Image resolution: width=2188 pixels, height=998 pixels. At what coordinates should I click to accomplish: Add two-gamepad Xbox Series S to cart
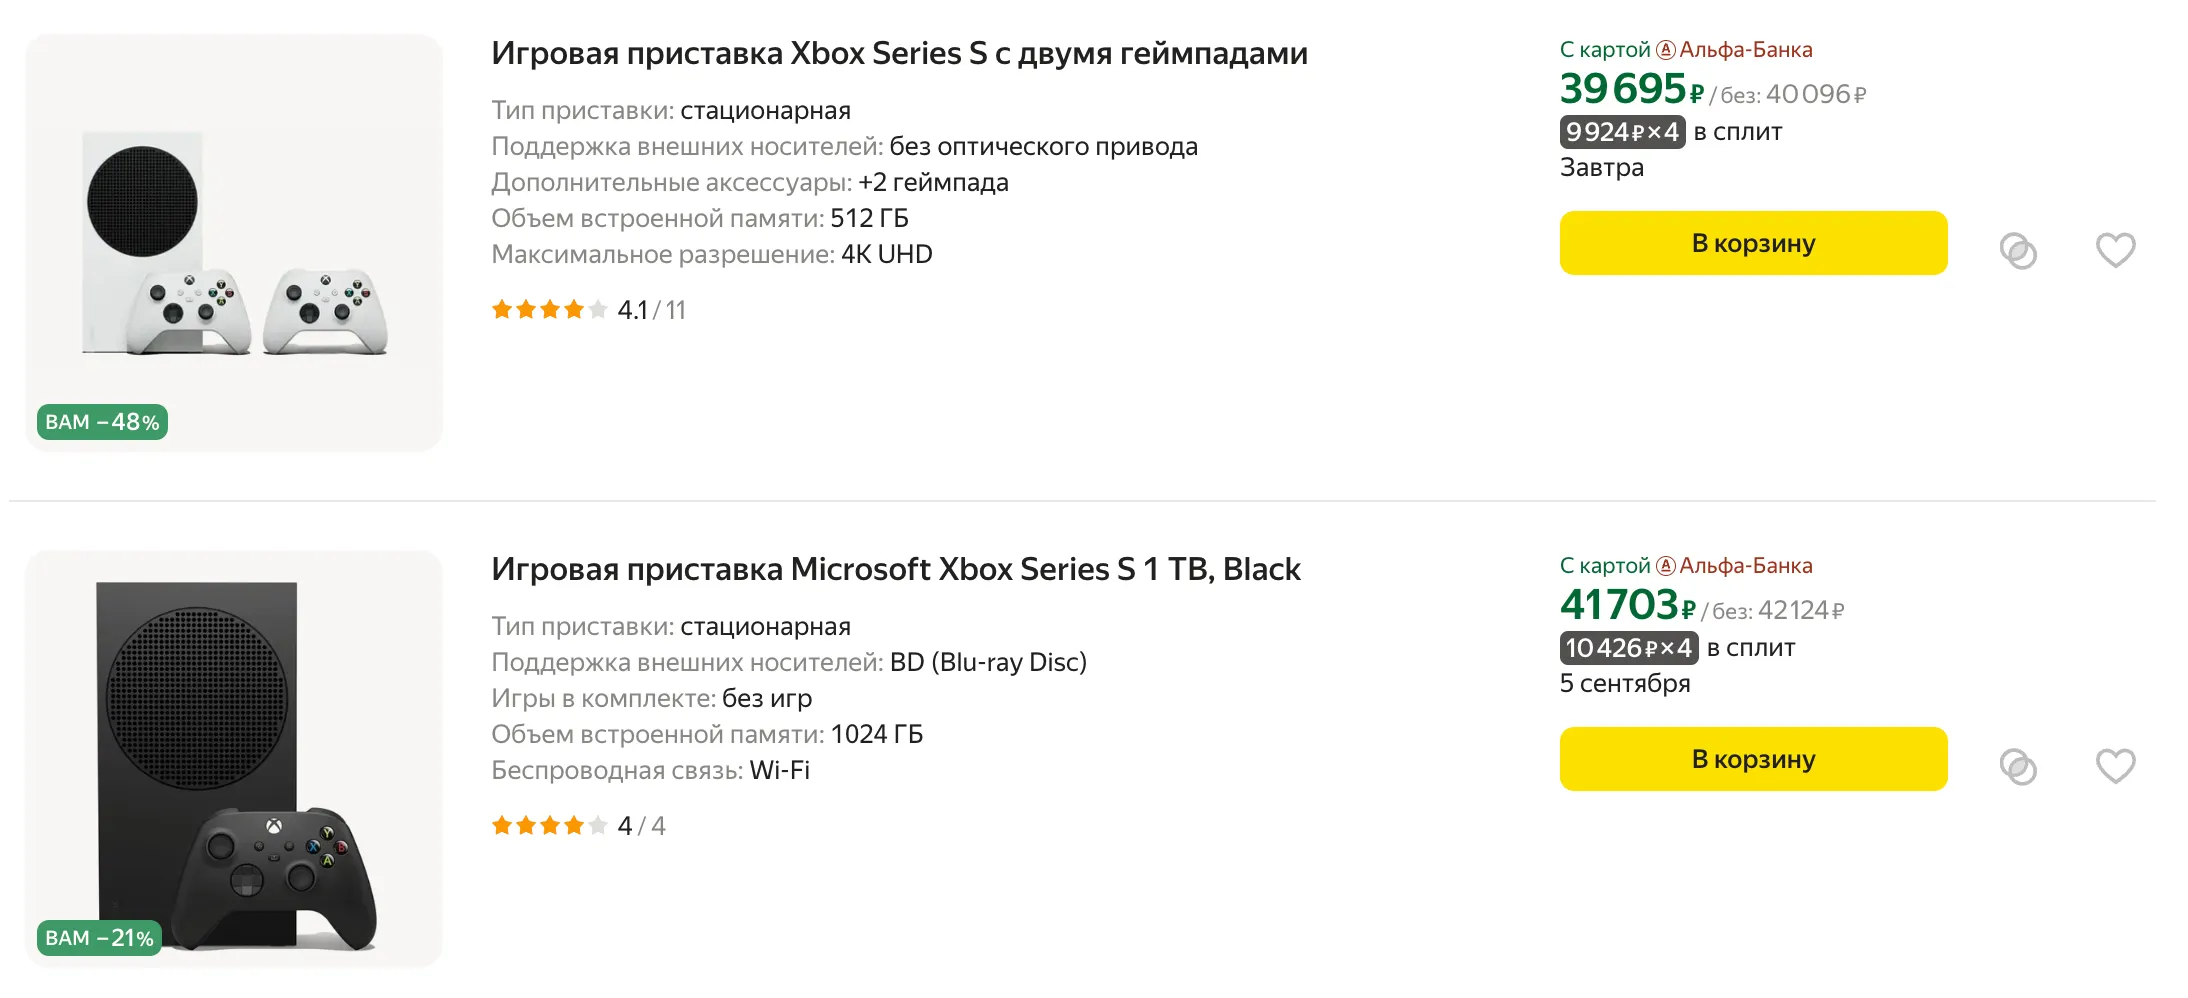(x=1753, y=243)
